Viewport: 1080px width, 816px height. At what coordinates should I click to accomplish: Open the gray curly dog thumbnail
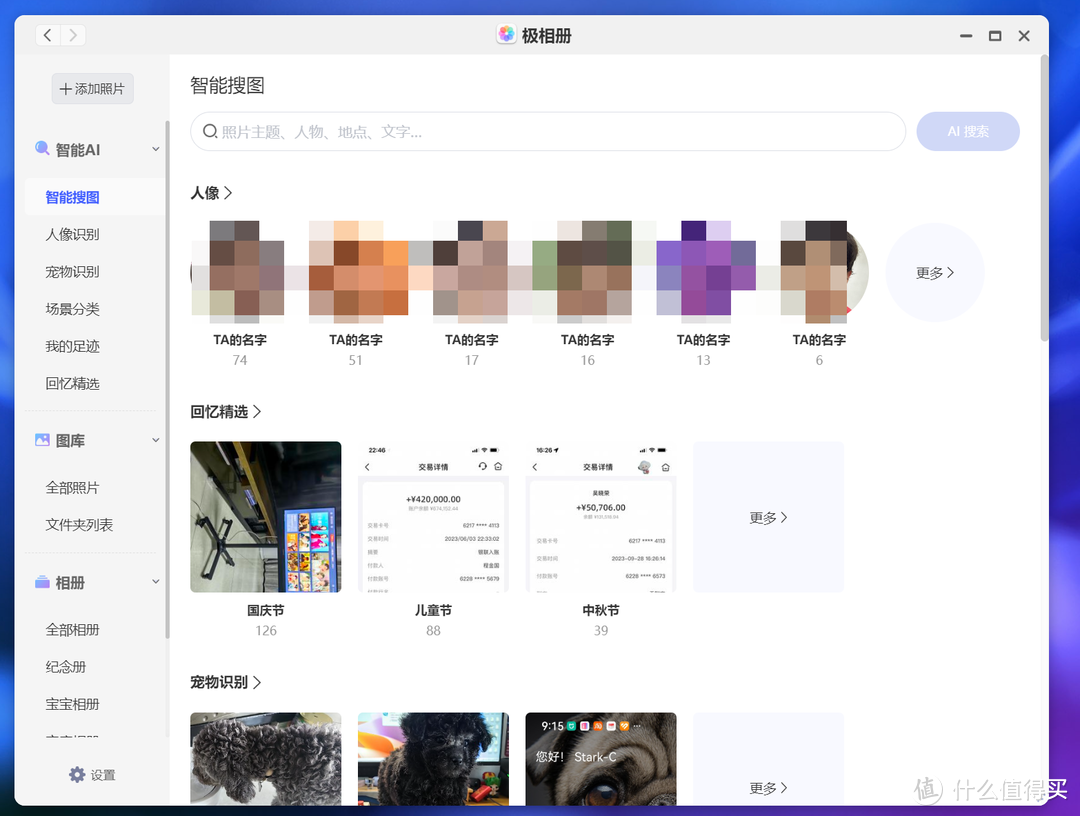pos(266,759)
